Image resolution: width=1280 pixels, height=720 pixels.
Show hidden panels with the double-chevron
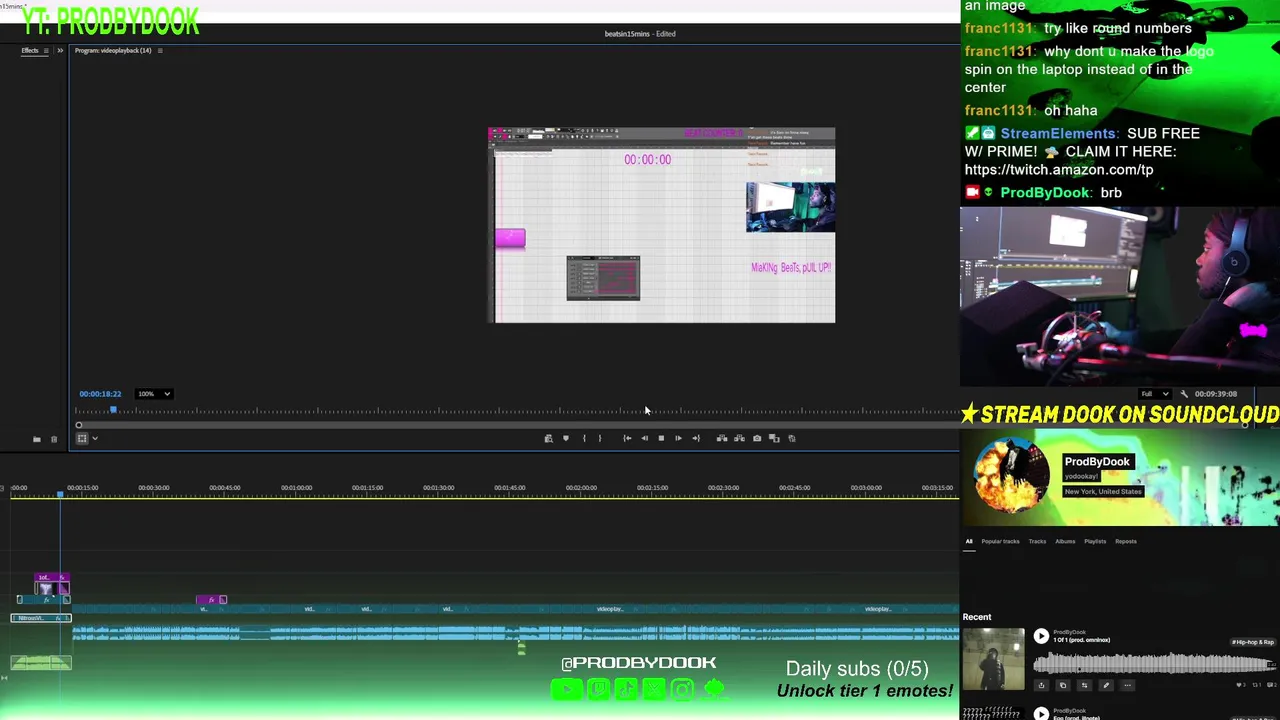(60, 50)
